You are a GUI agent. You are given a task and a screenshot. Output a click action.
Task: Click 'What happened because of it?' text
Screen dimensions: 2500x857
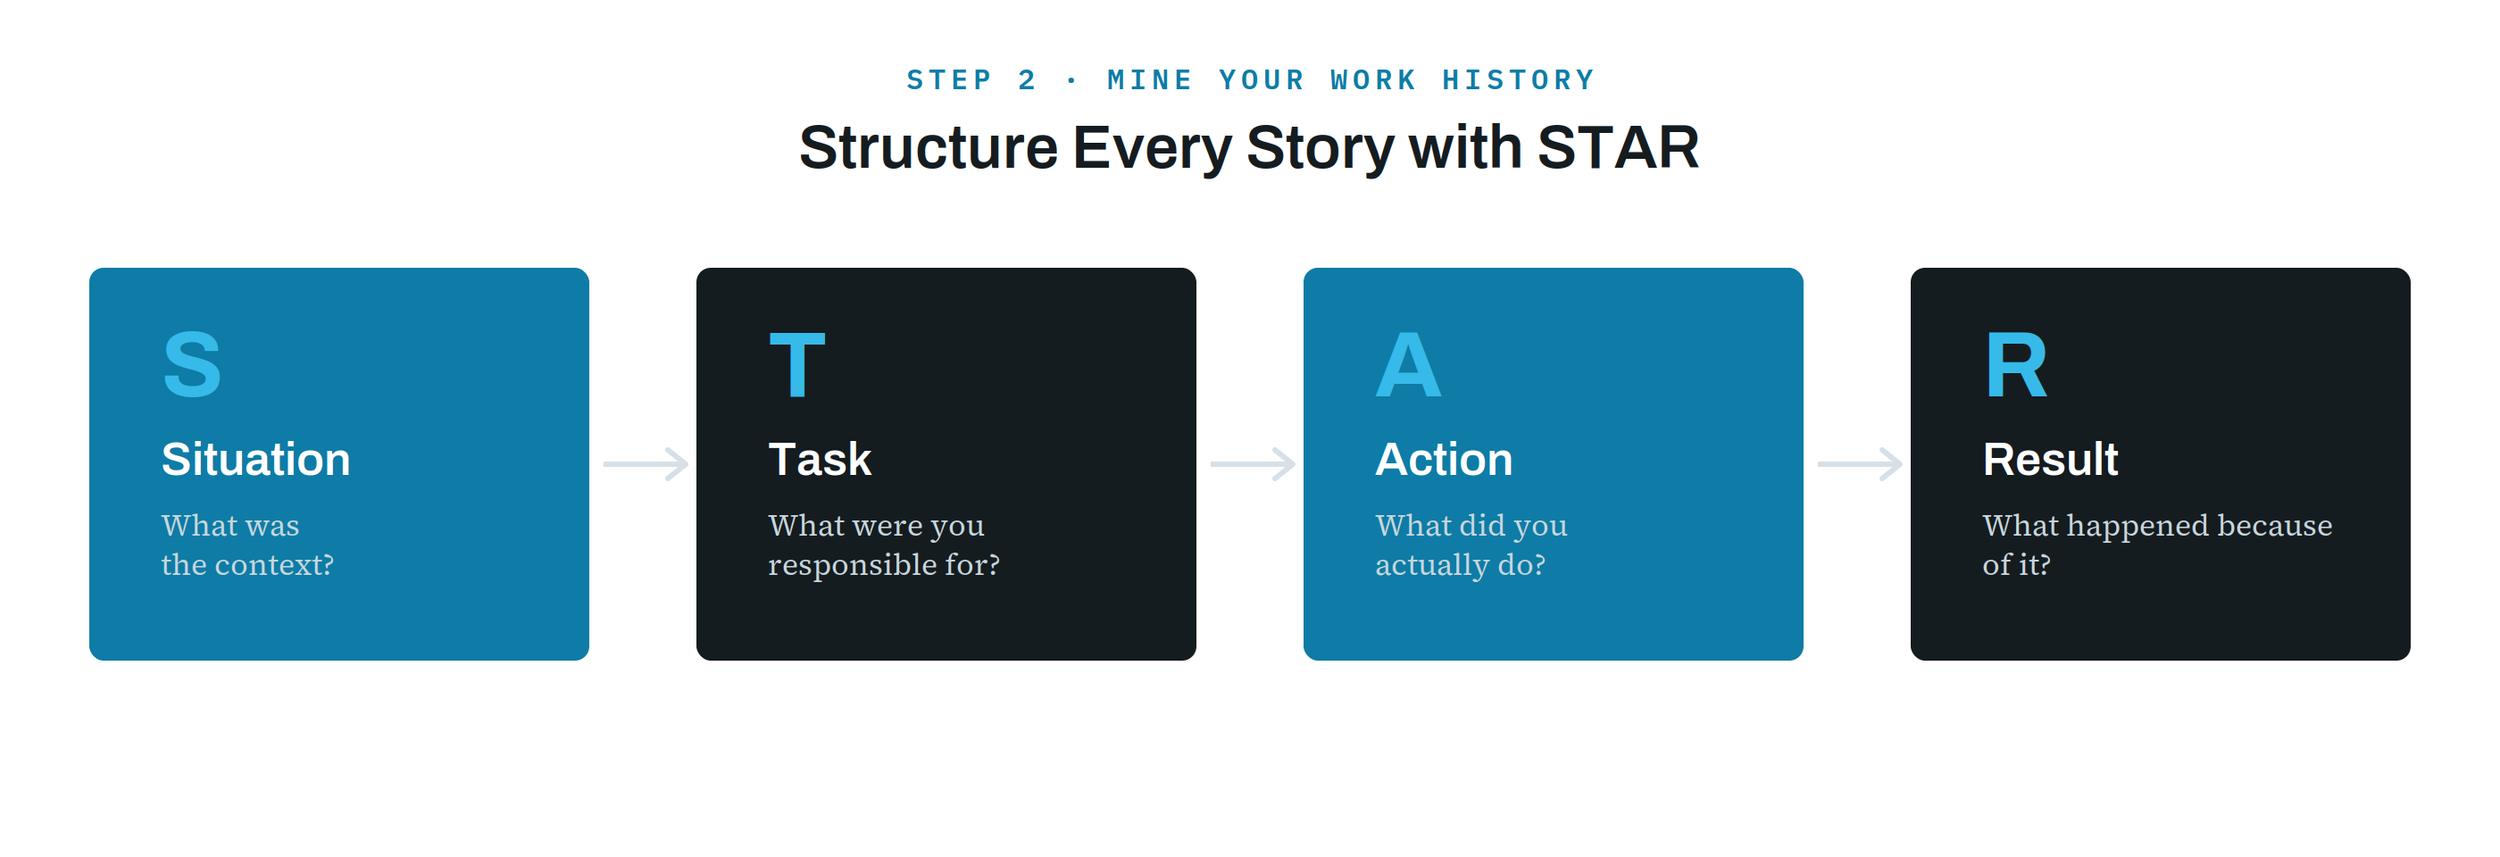[x=2157, y=545]
